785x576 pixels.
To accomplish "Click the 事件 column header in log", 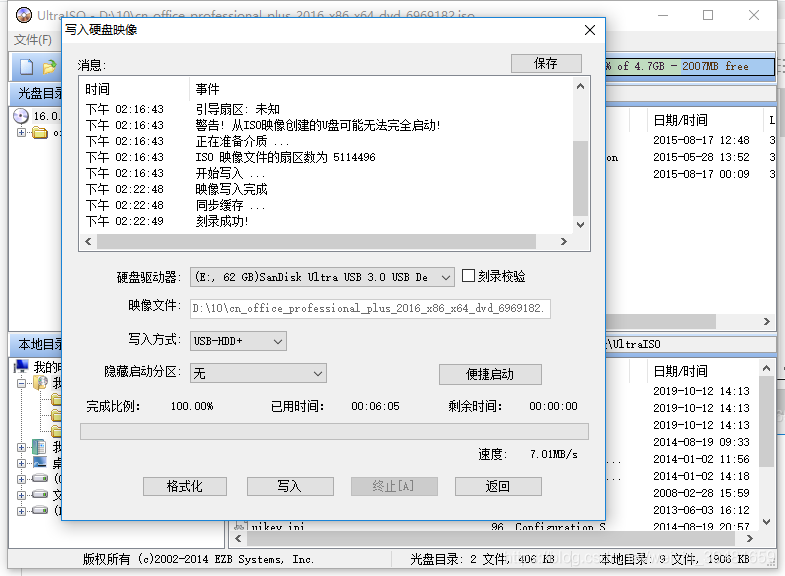I will pyautogui.click(x=207, y=90).
